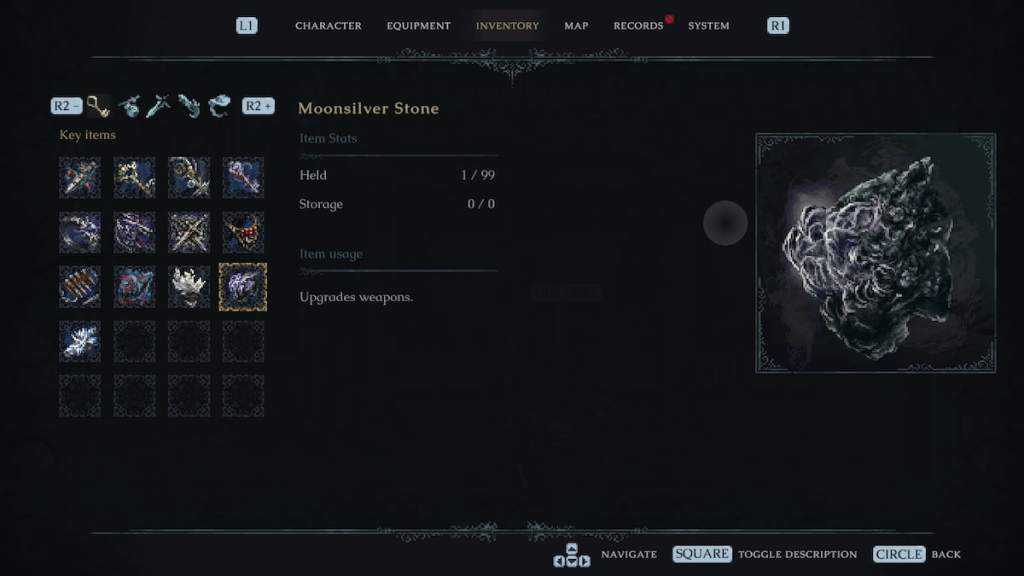The image size is (1024, 576).
Task: Select the gauntlet armor category icon
Action: click(189, 106)
